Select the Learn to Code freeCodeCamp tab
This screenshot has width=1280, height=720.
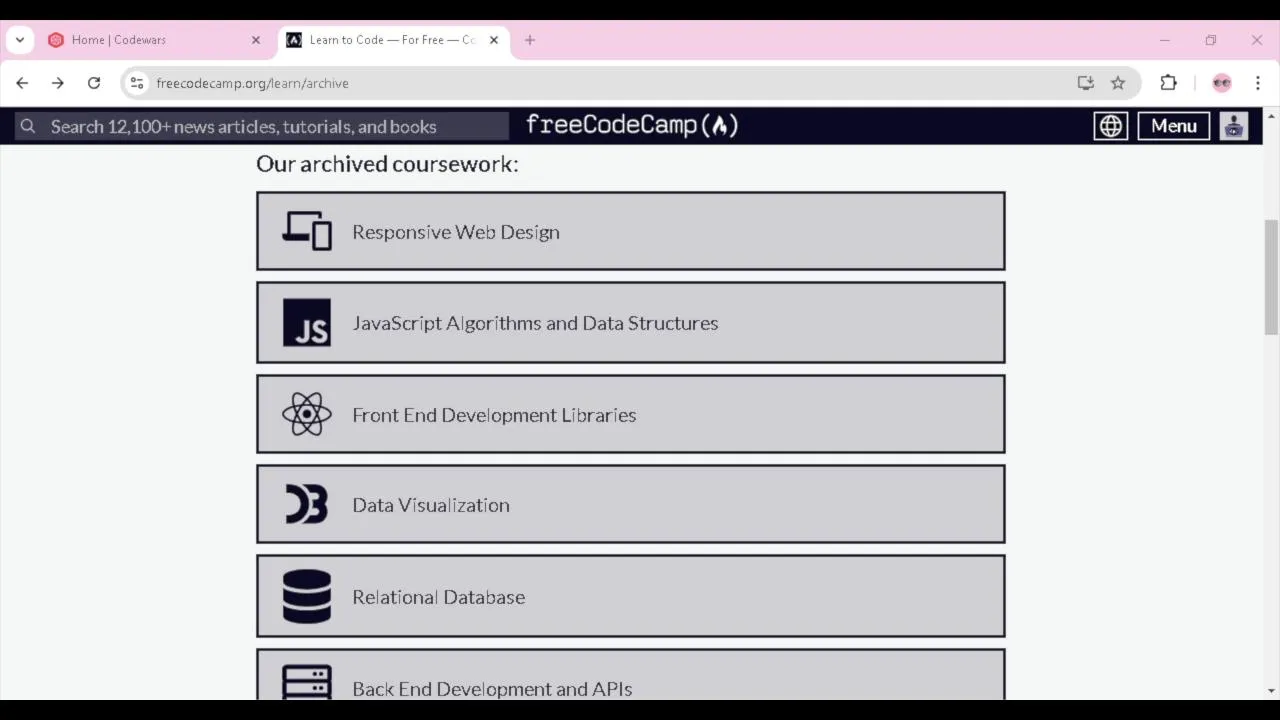coord(393,40)
